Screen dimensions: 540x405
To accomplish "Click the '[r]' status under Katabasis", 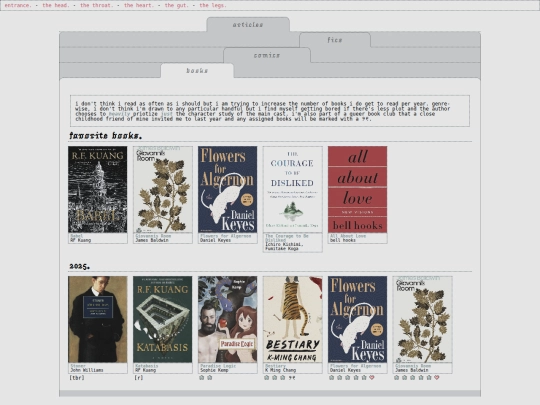I will tap(139, 377).
